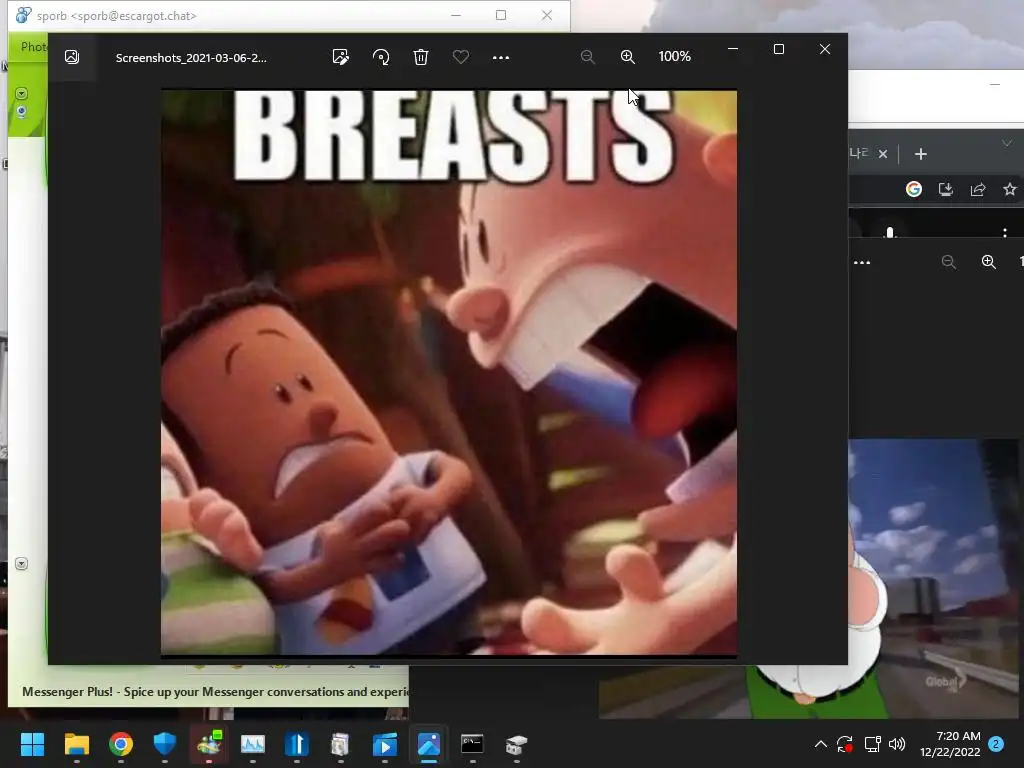Zoom out in the background Photos window
This screenshot has width=1024, height=768.
click(x=949, y=263)
